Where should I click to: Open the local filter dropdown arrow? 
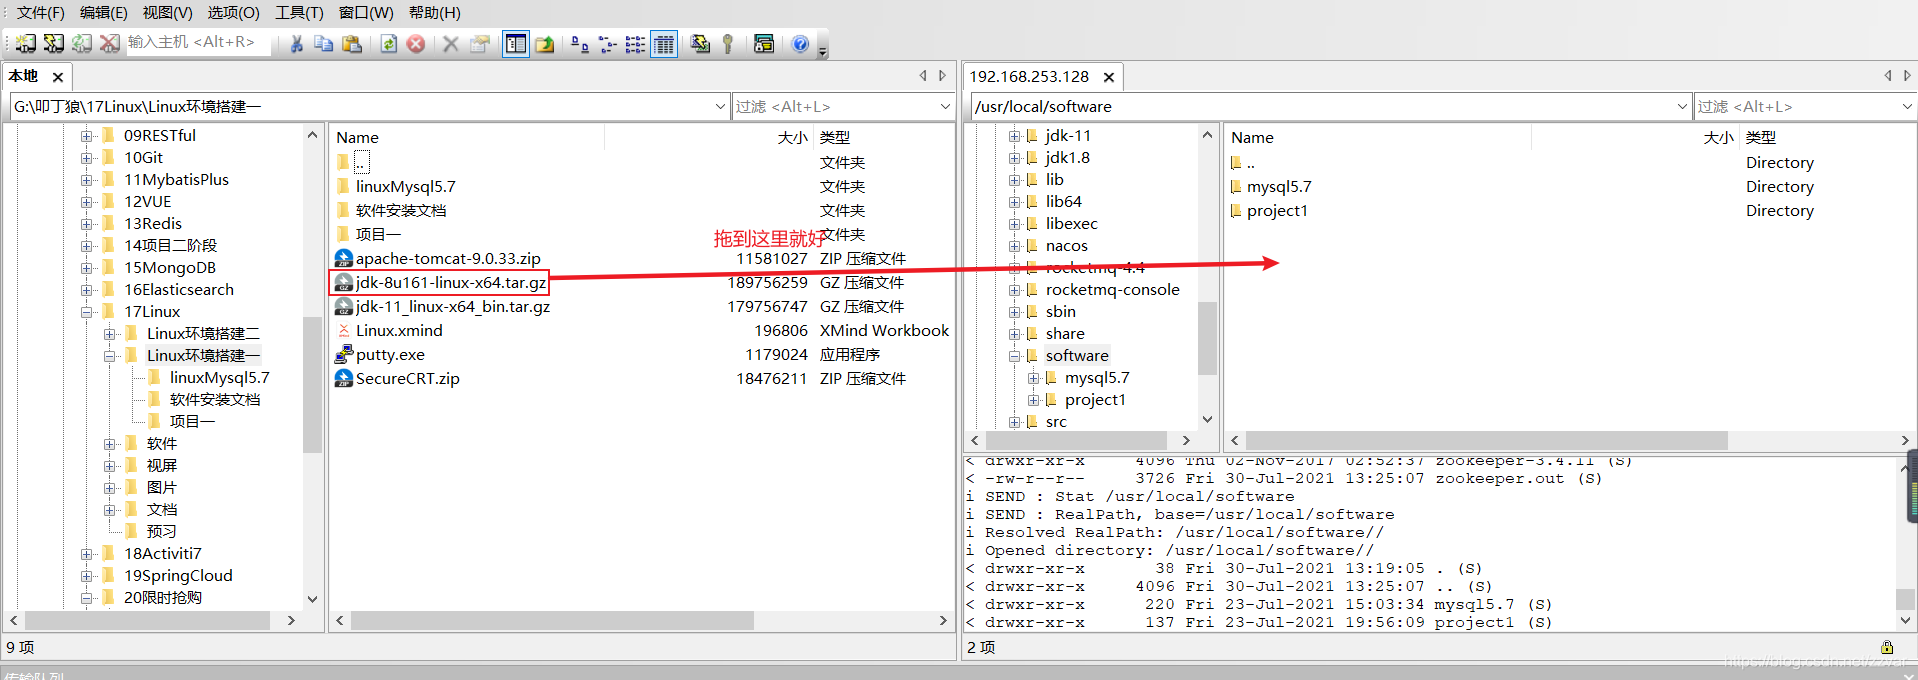945,106
